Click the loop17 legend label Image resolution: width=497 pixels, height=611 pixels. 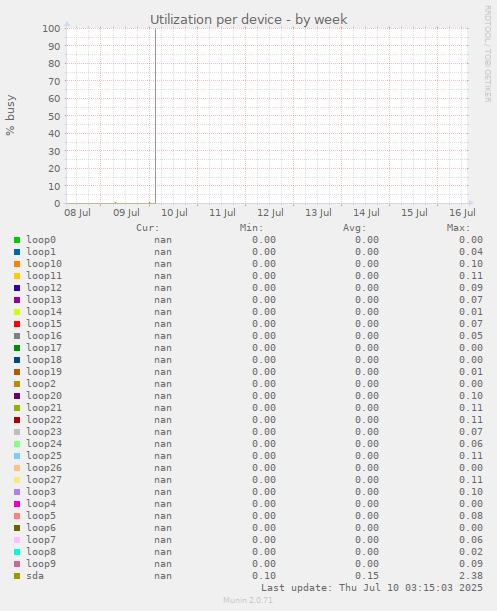point(44,348)
